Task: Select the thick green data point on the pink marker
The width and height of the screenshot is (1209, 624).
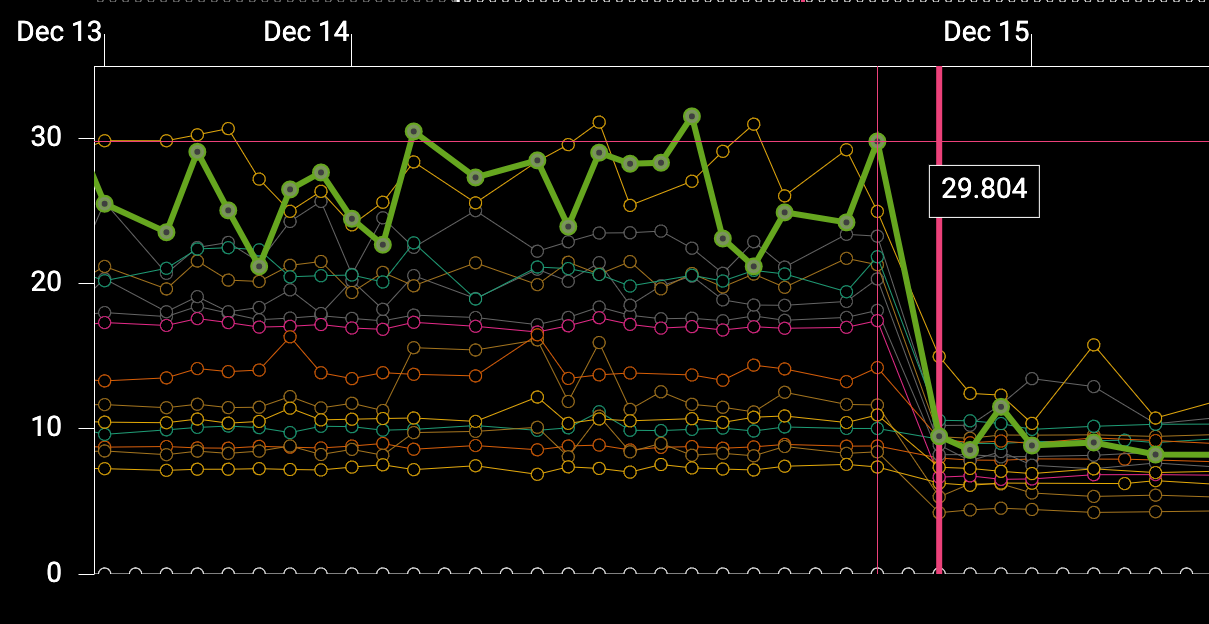Action: [939, 436]
